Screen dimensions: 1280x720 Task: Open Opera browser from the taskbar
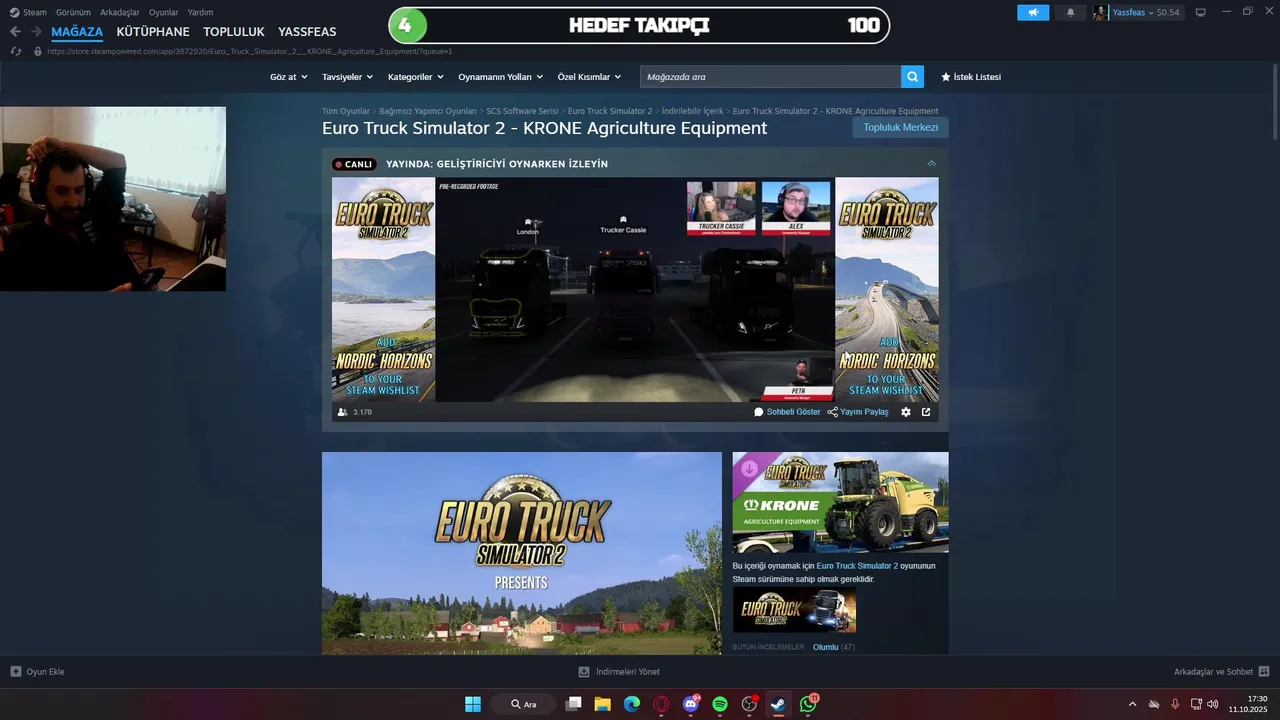(661, 704)
